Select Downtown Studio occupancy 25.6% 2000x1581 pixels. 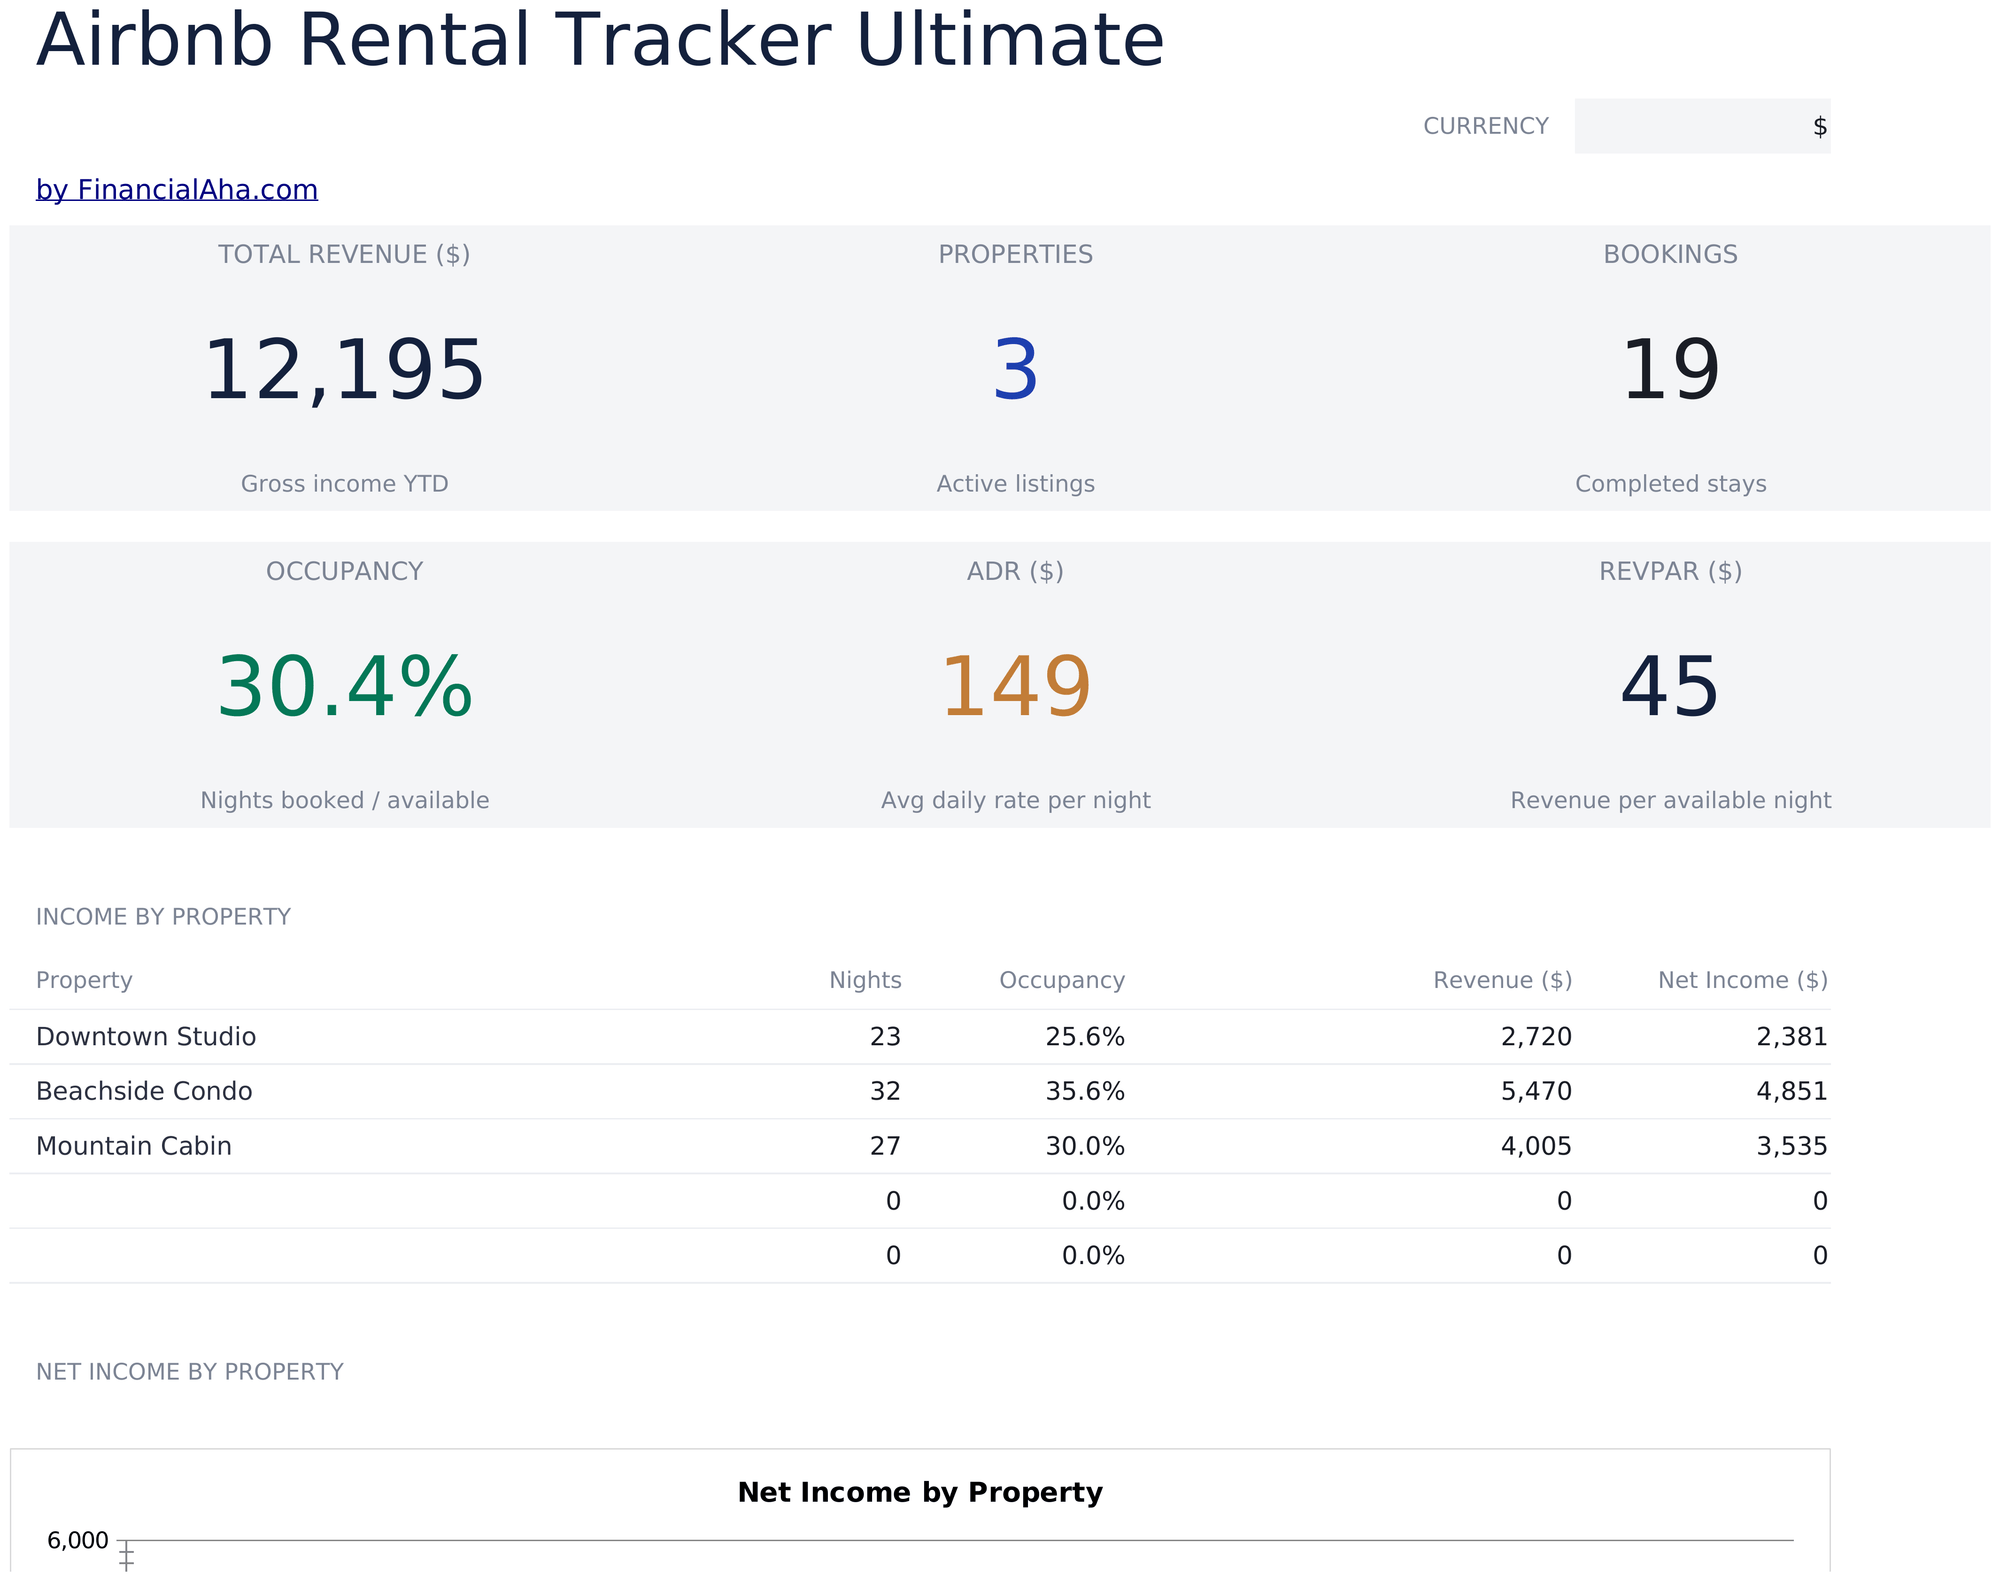pos(1085,1037)
